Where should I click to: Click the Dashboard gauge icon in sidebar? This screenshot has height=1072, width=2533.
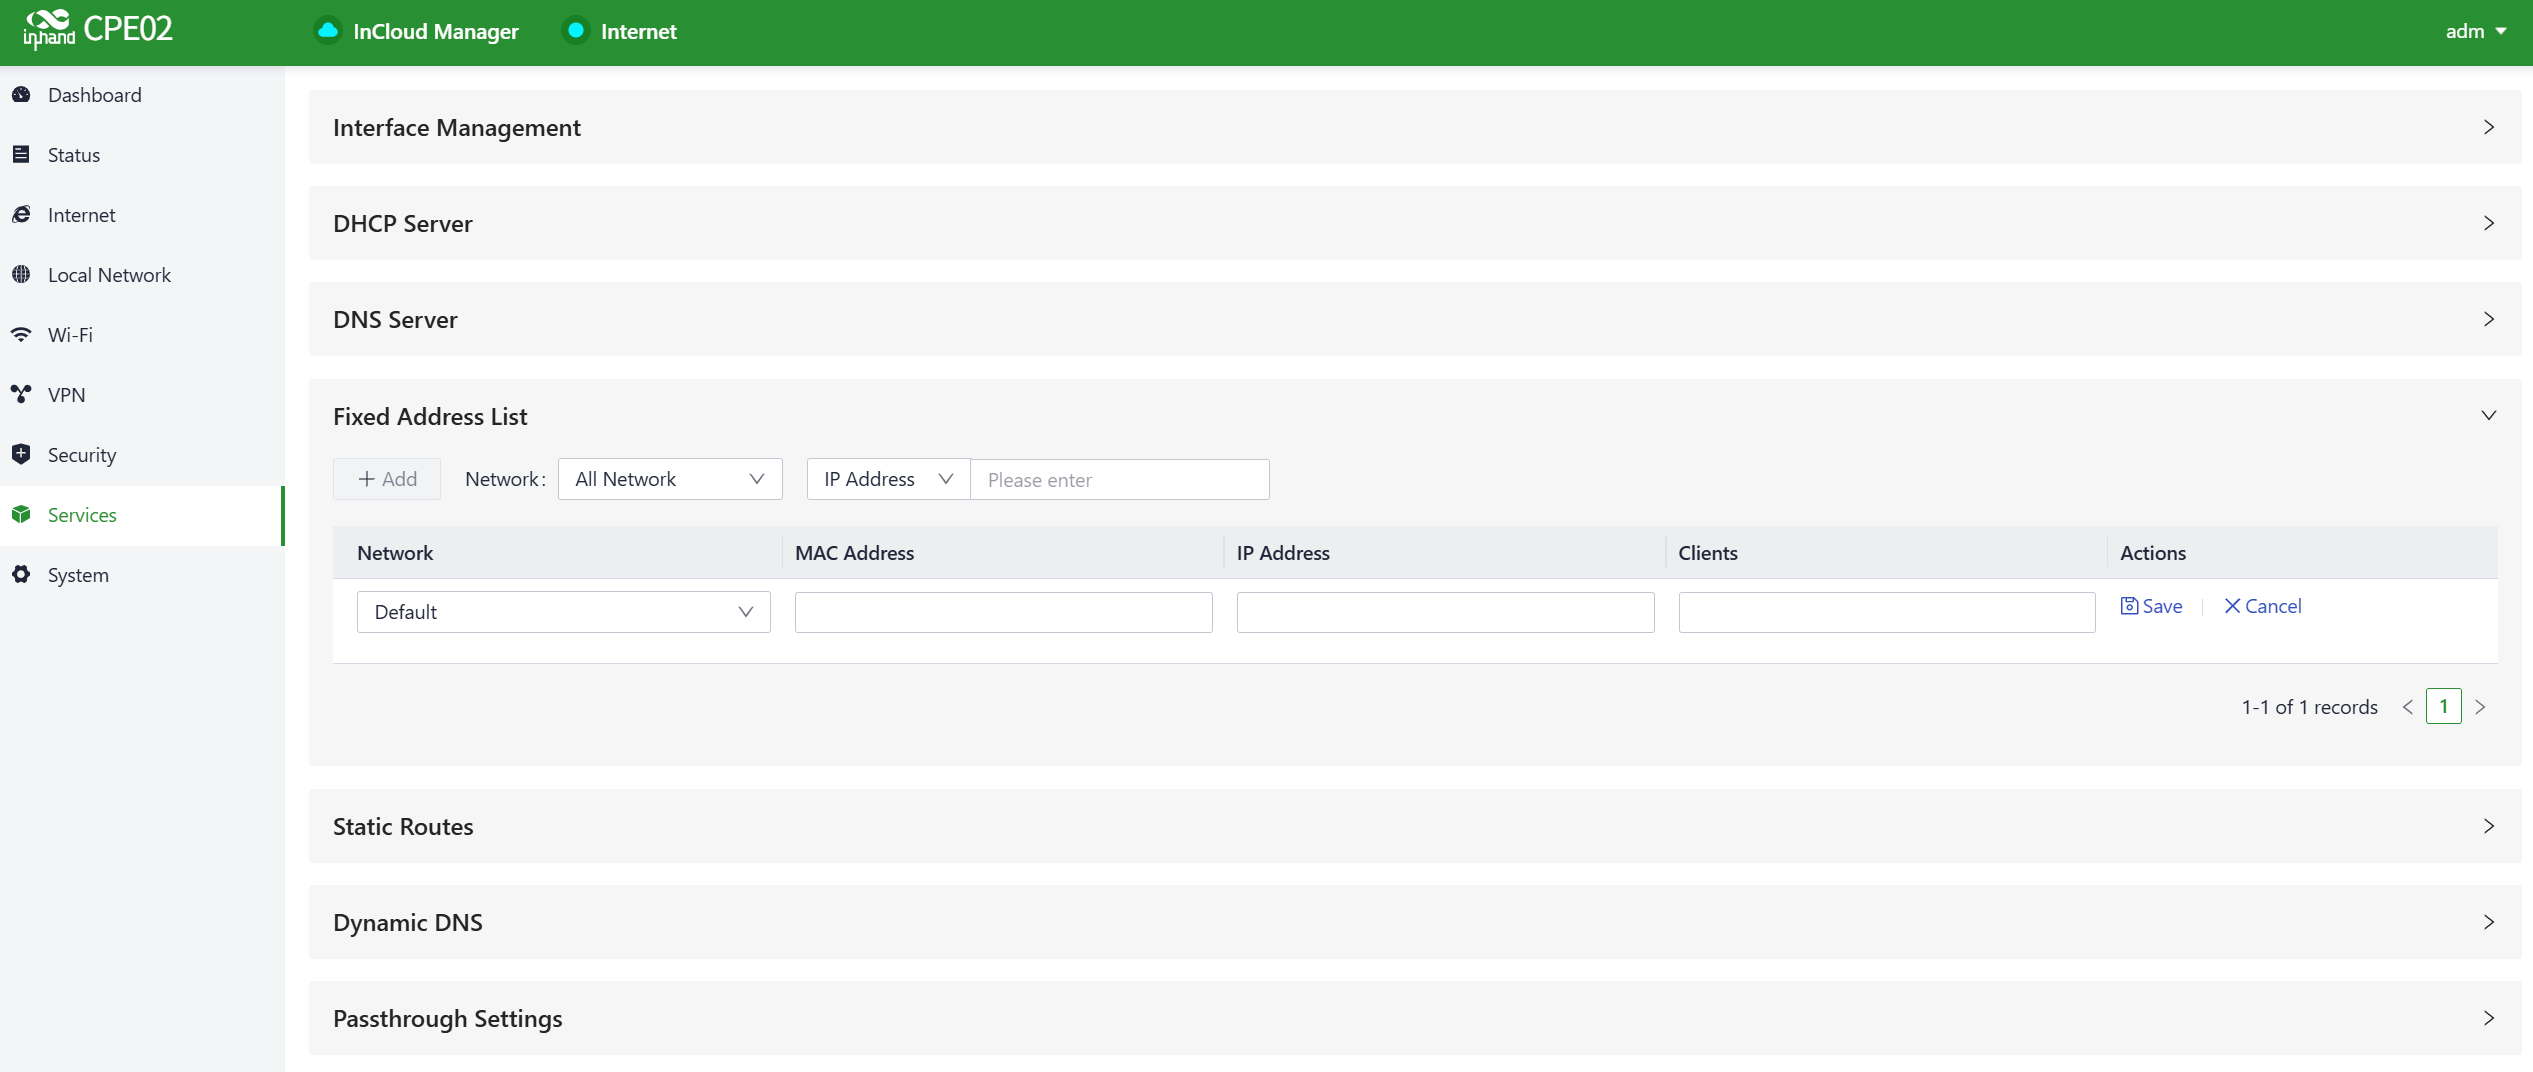coord(21,95)
